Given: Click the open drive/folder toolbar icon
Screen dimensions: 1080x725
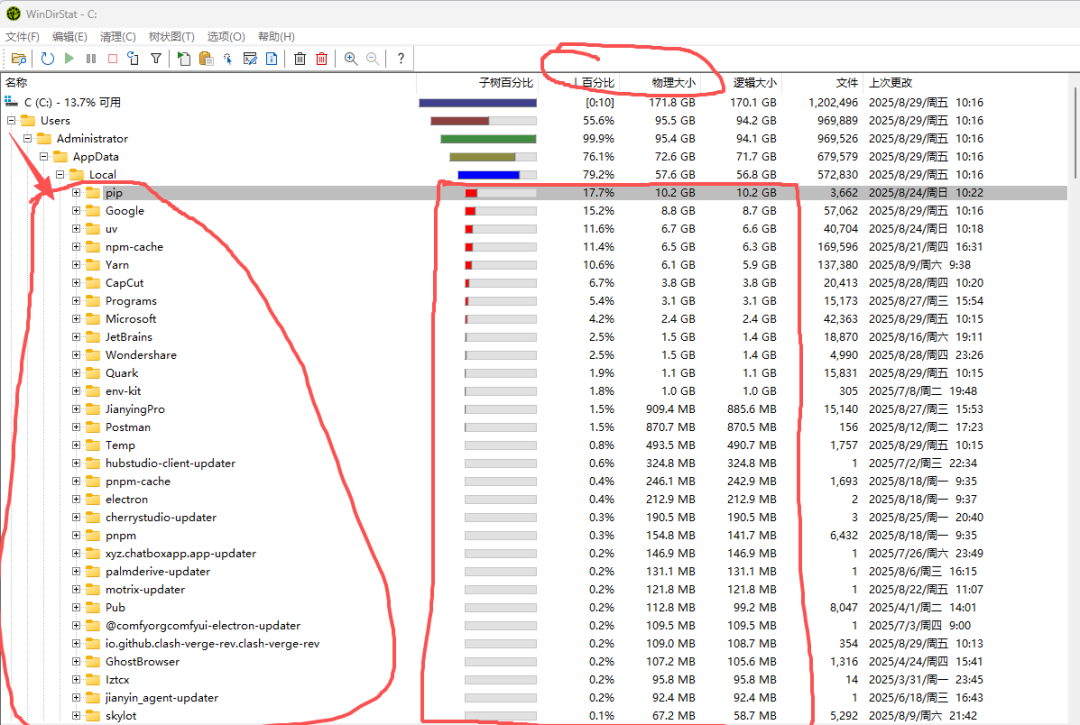Looking at the screenshot, I should tap(19, 59).
